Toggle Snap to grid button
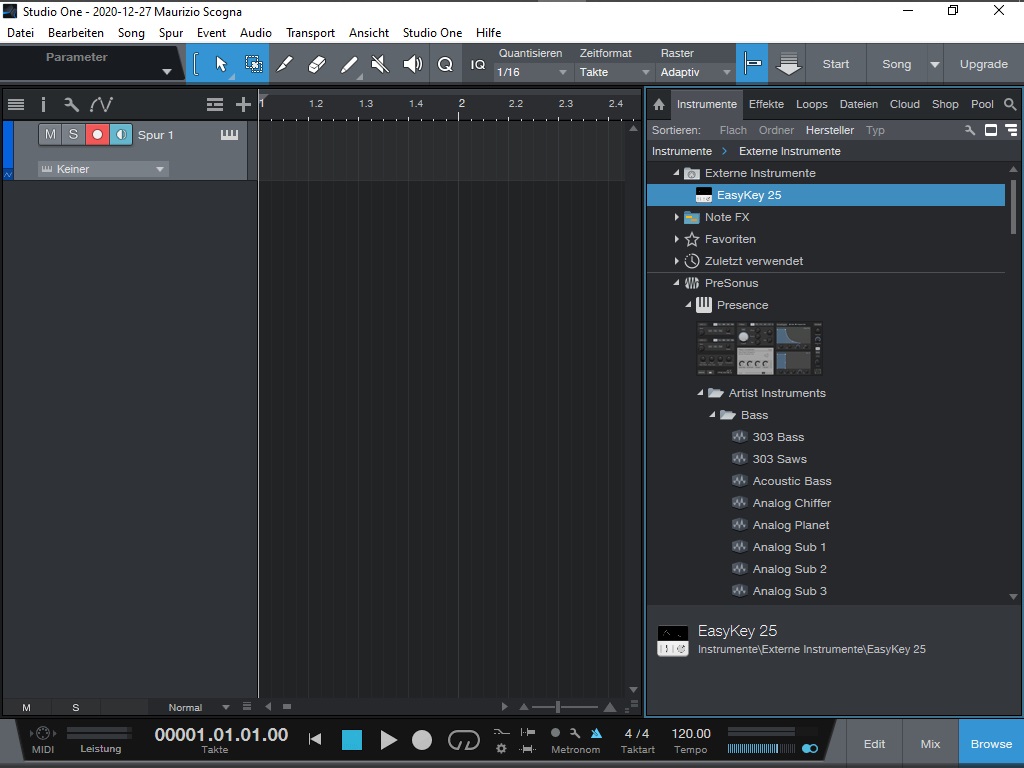Screen dimensions: 1024x768 [x=752, y=64]
